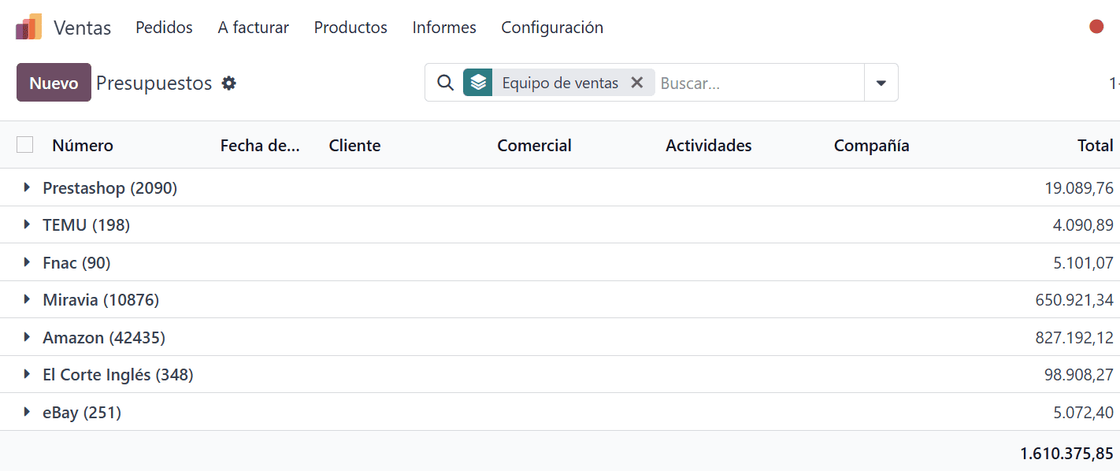Click the Prestashop total 19.089,76
The image size is (1120, 471).
(x=1079, y=188)
